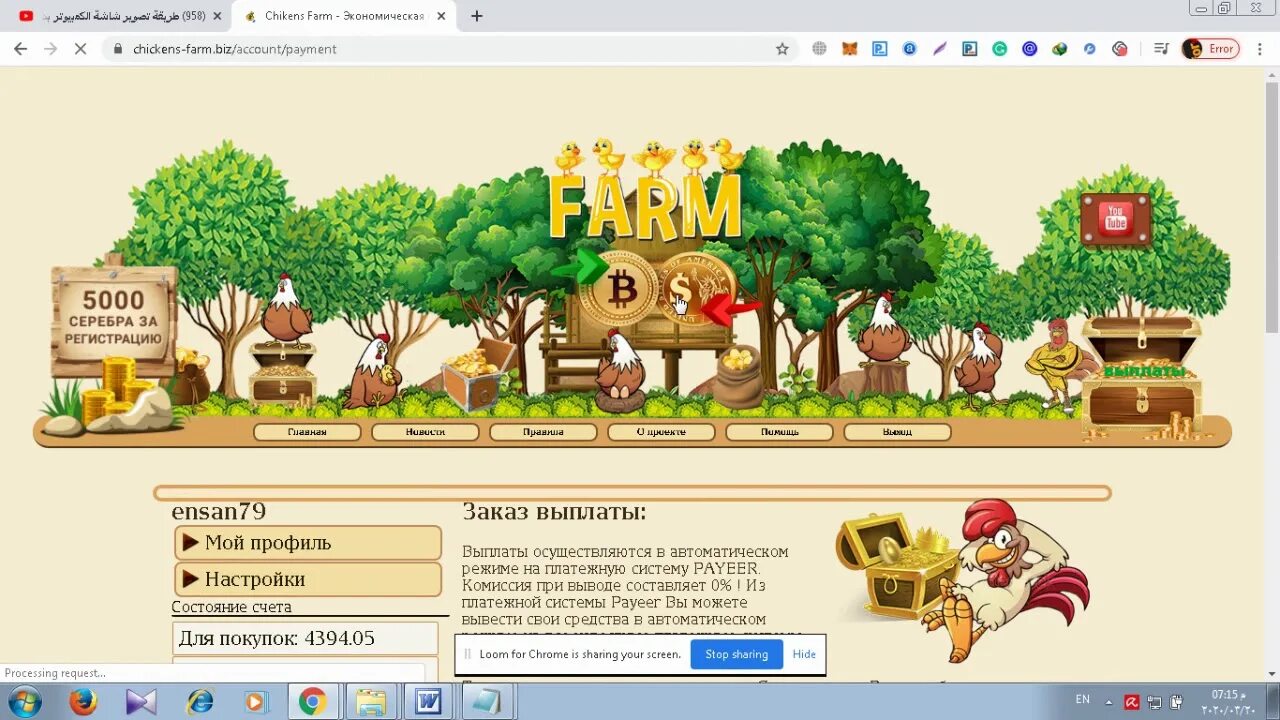Click the username ensan79
Screen dimensions: 1280x720
219,511
